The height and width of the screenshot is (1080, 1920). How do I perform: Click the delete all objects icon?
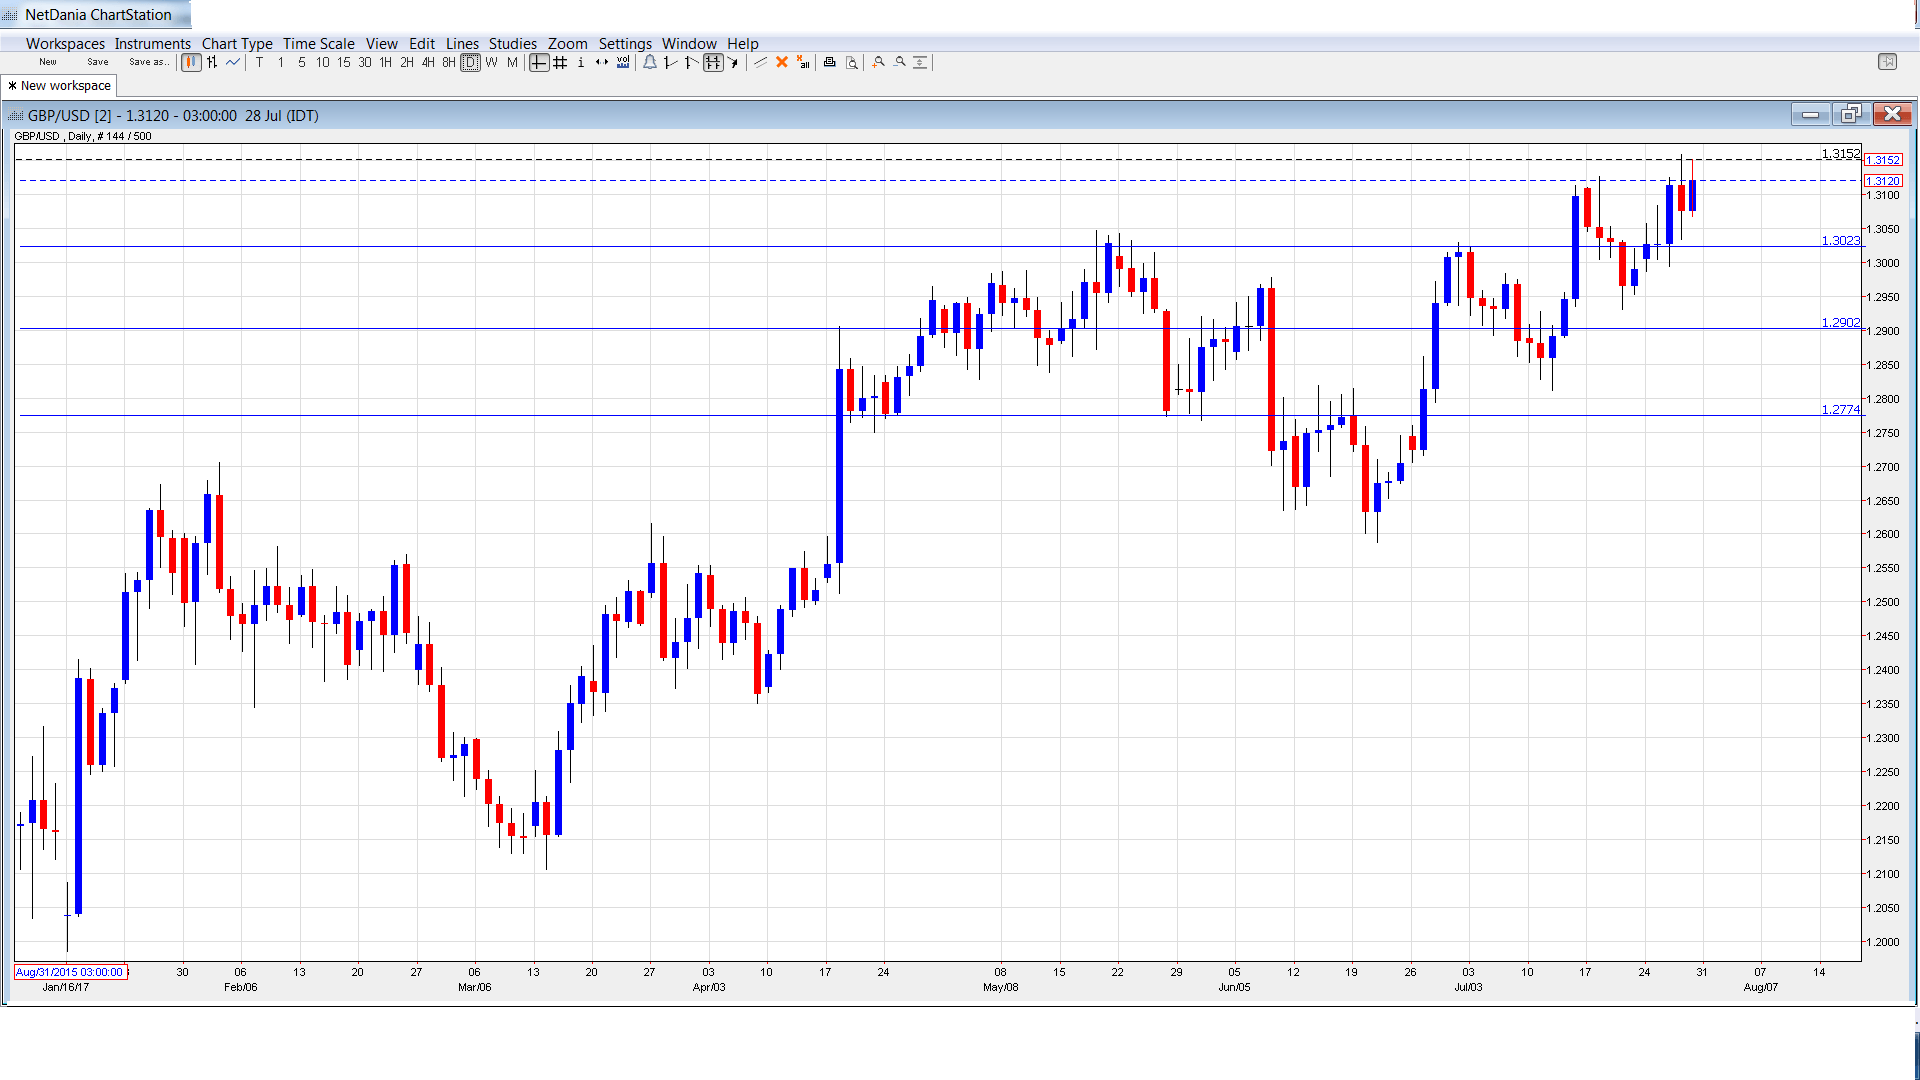(x=803, y=62)
